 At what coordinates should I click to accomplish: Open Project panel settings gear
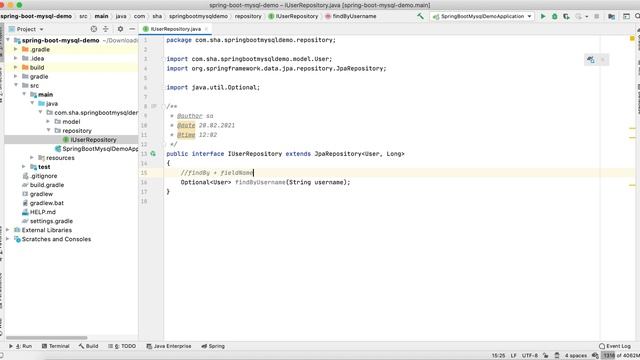(120, 29)
